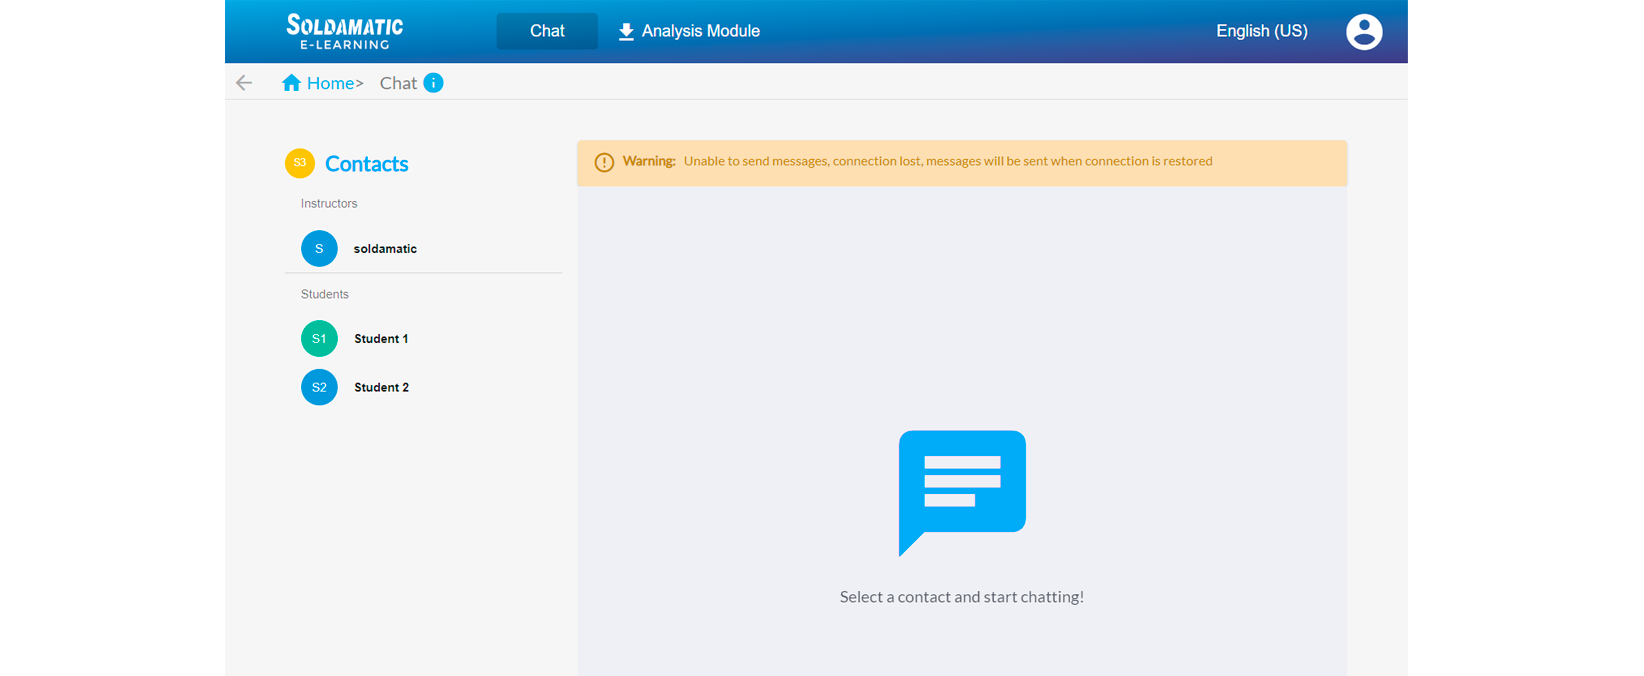Image resolution: width=1644 pixels, height=676 pixels.
Task: Select the green S1 student avatar
Action: click(319, 339)
